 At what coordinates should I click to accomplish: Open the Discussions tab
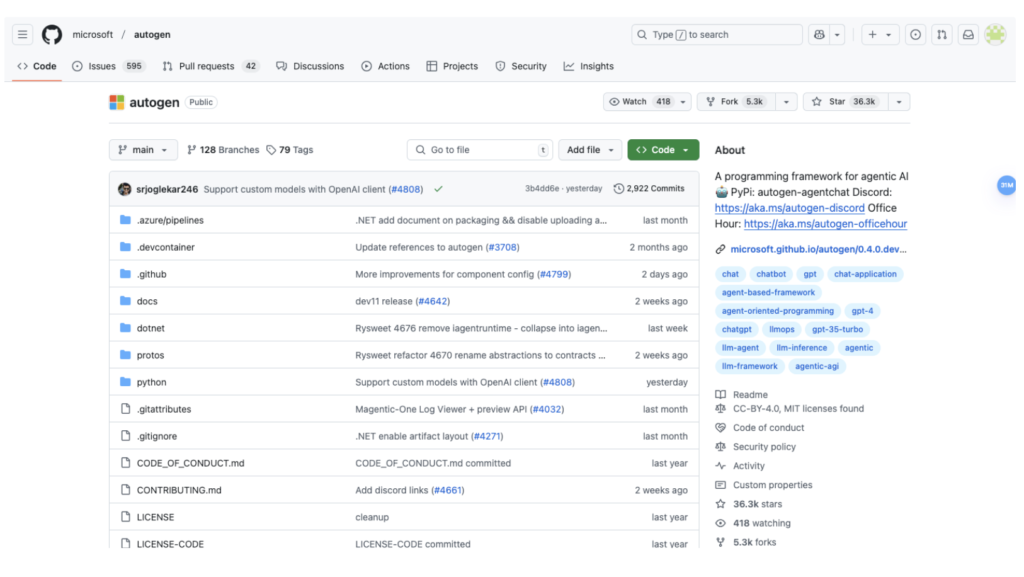(310, 66)
